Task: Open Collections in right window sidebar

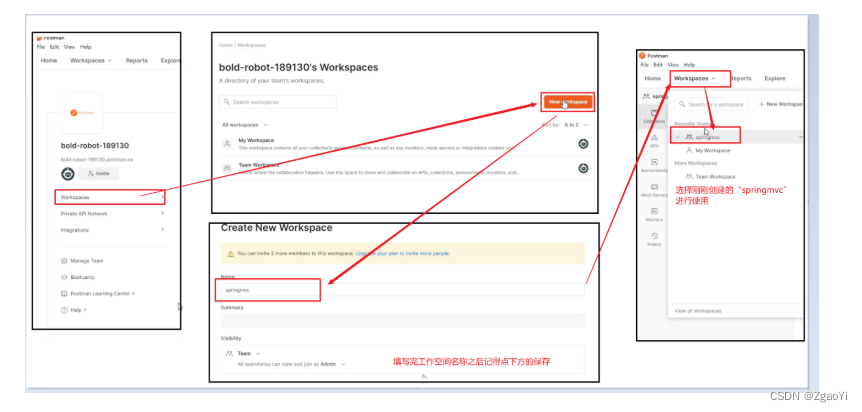Action: [x=654, y=116]
